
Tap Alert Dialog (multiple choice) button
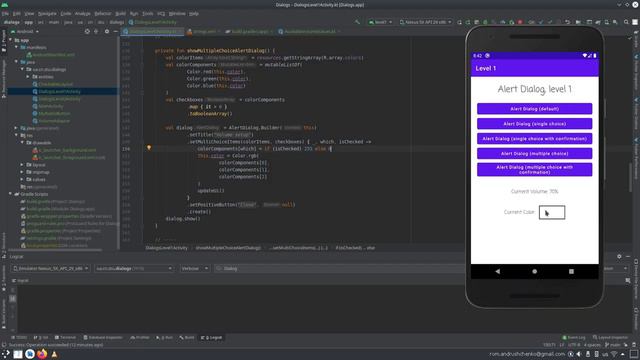[534, 153]
